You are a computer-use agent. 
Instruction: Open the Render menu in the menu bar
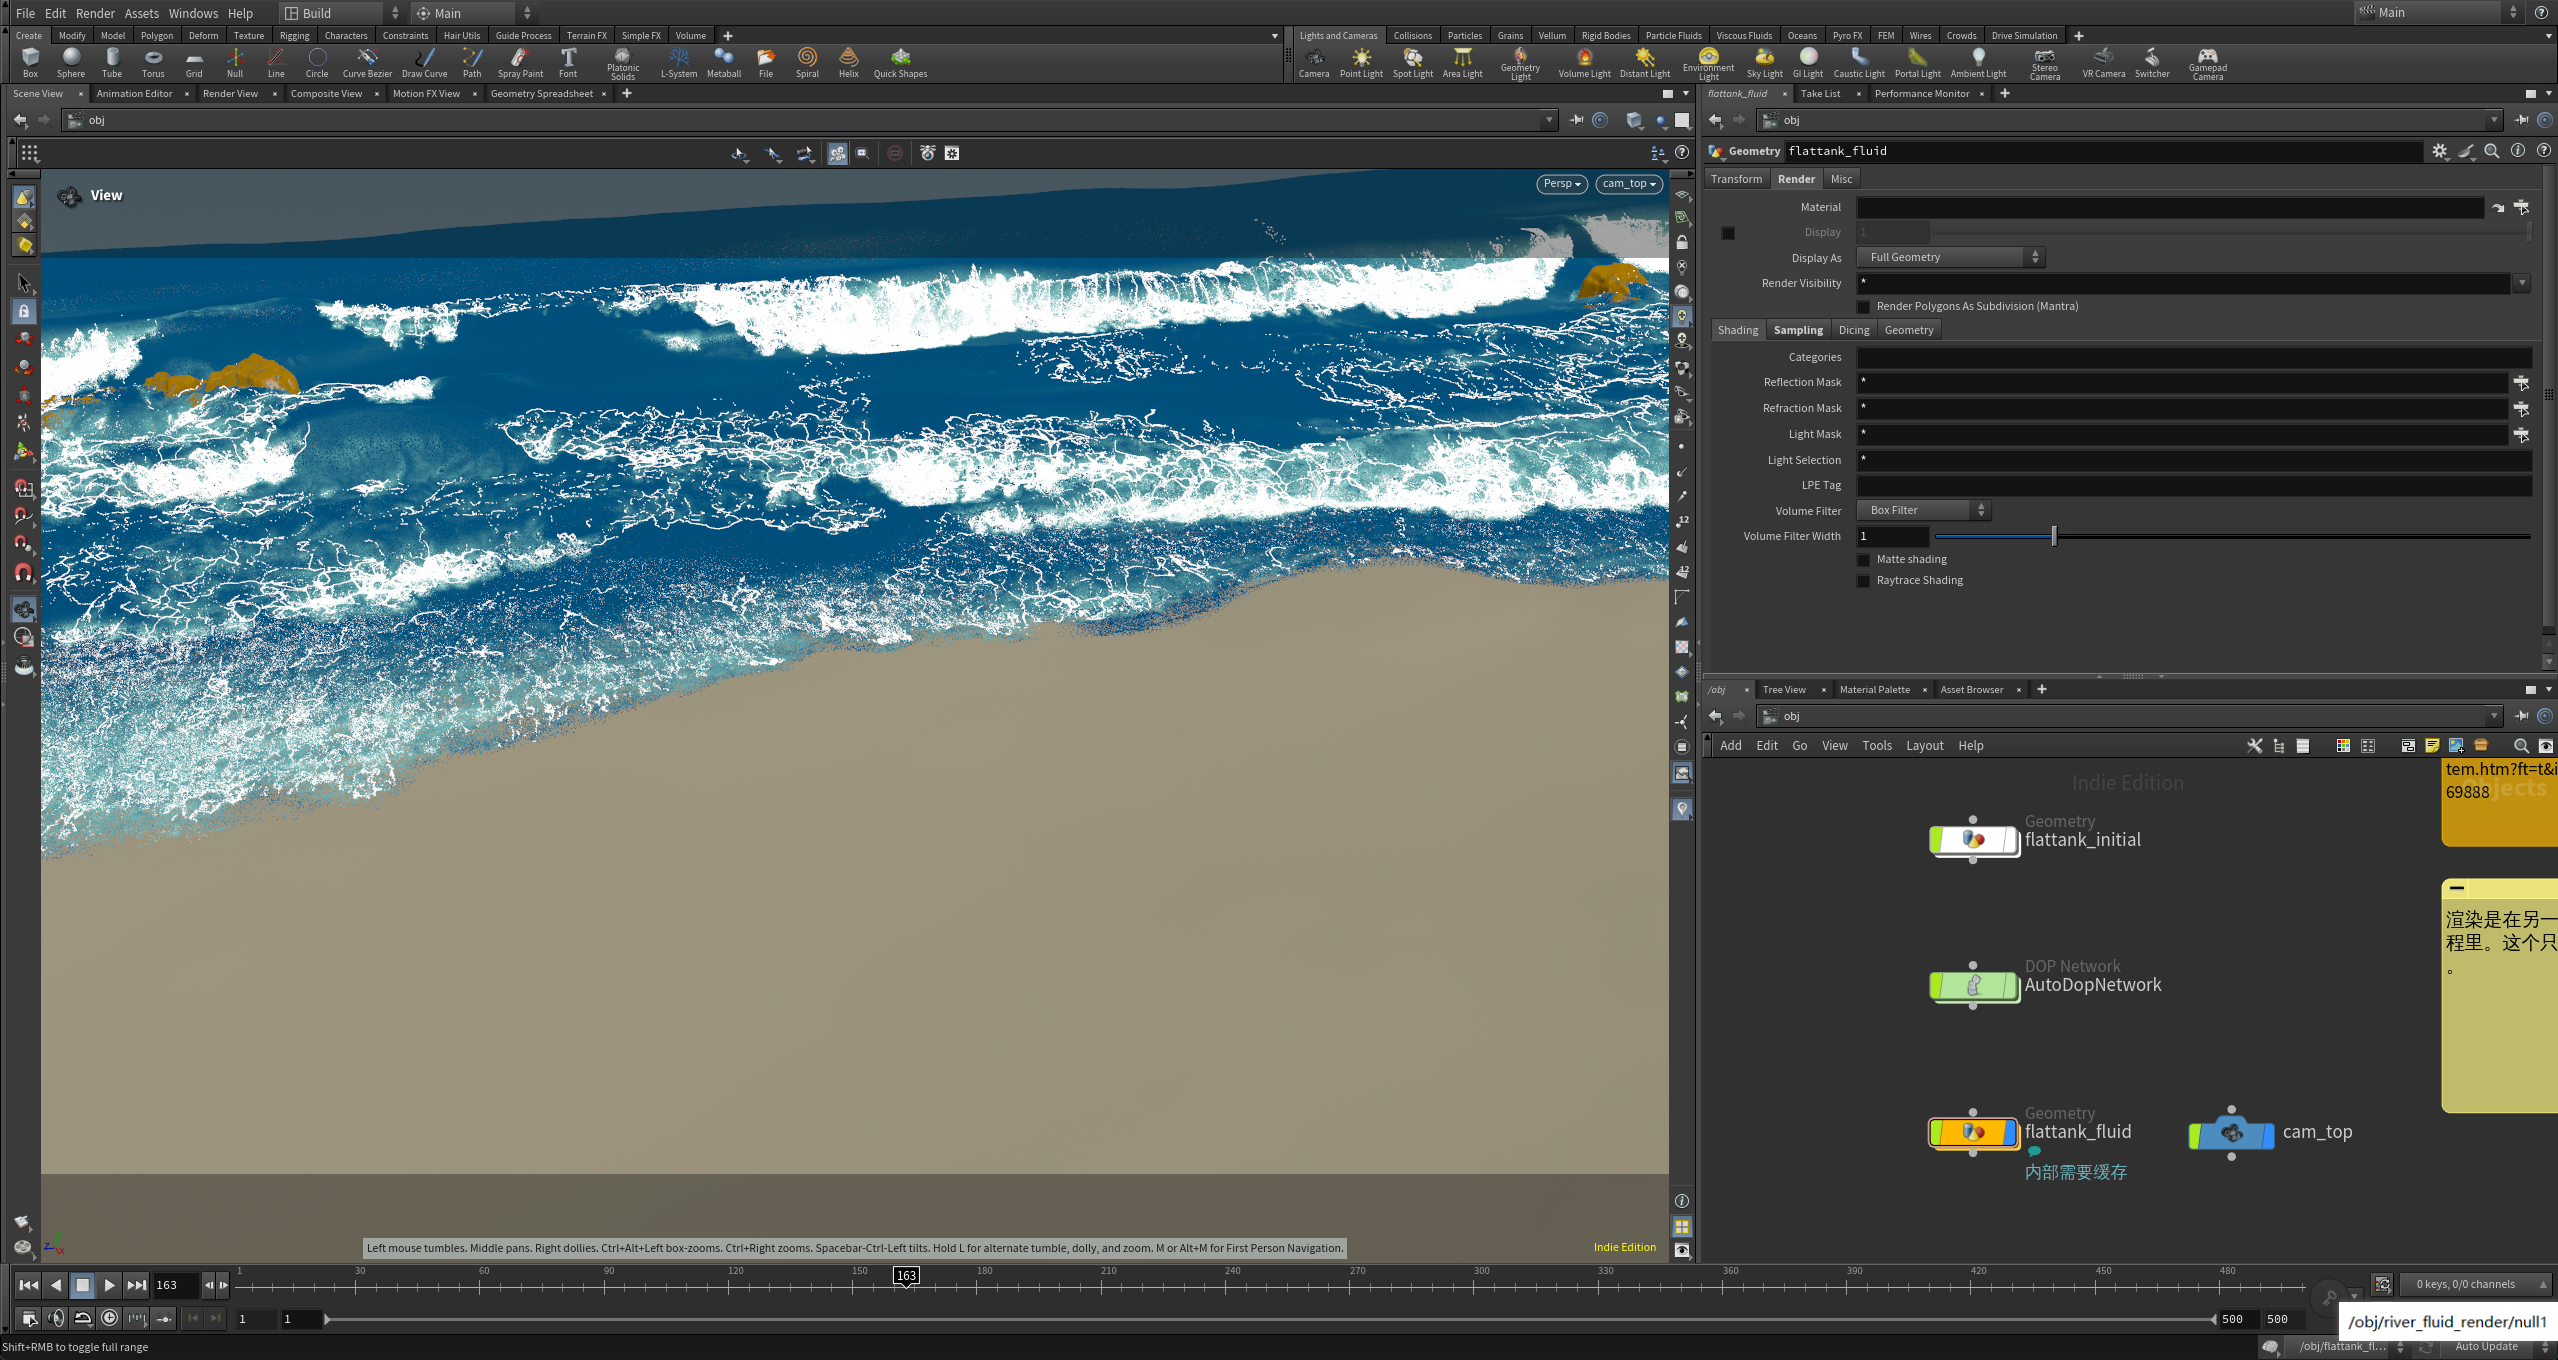(95, 13)
